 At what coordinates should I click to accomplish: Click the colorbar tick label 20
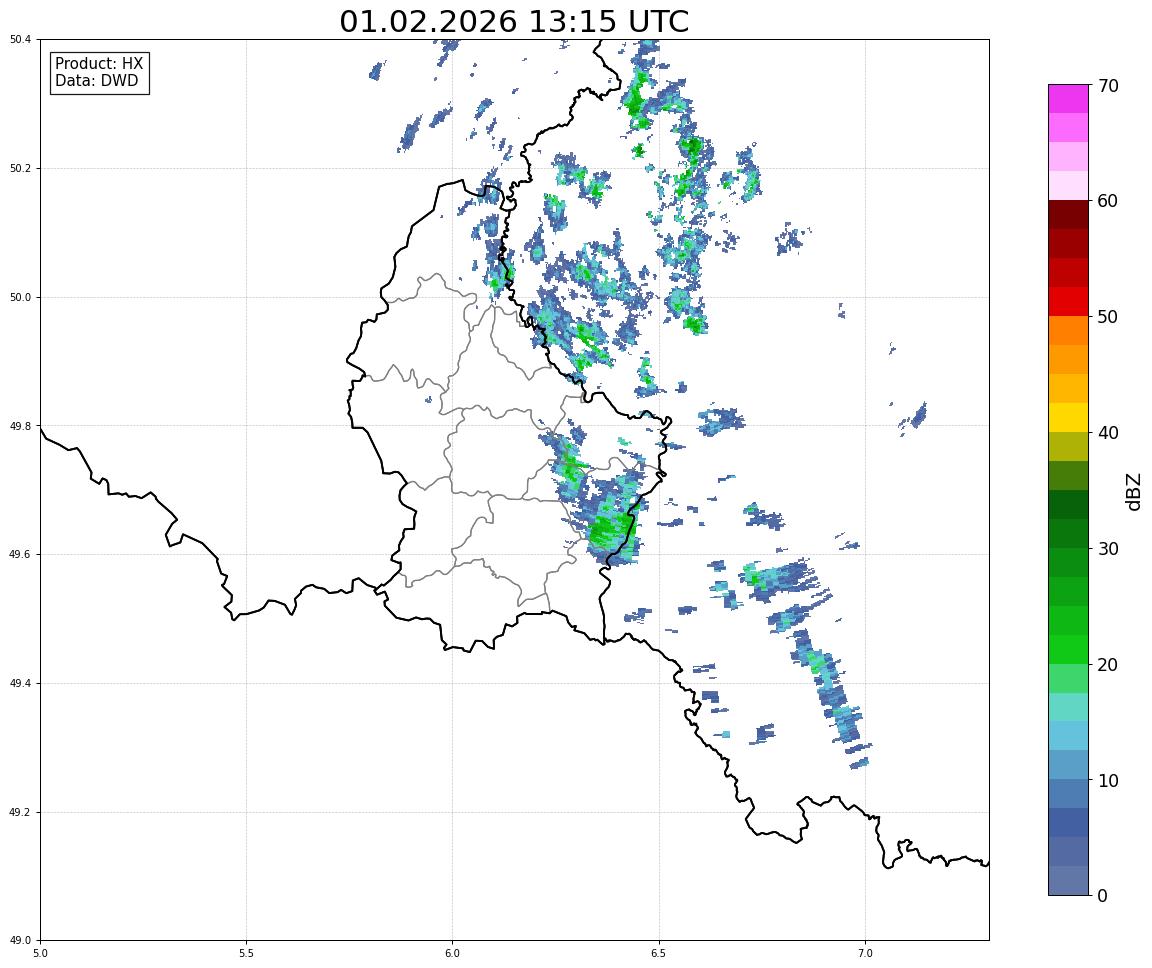(x=1108, y=665)
